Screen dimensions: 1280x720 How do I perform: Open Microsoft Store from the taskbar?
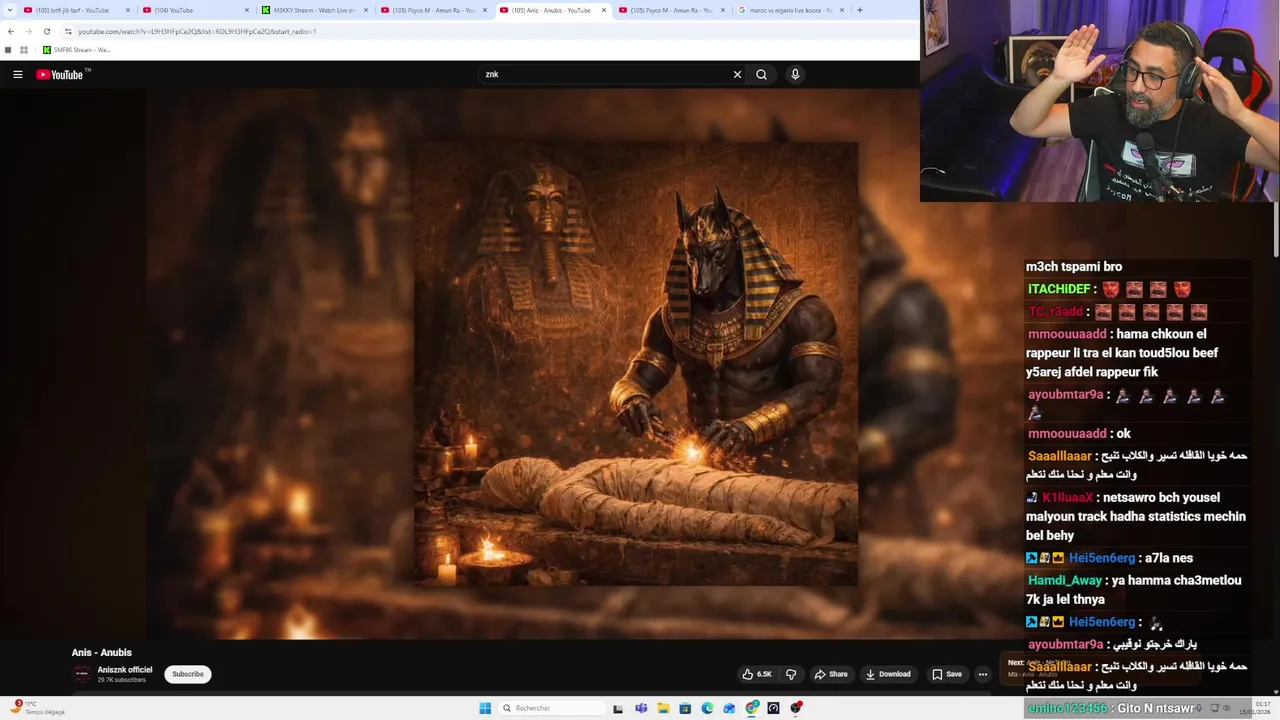point(685,708)
